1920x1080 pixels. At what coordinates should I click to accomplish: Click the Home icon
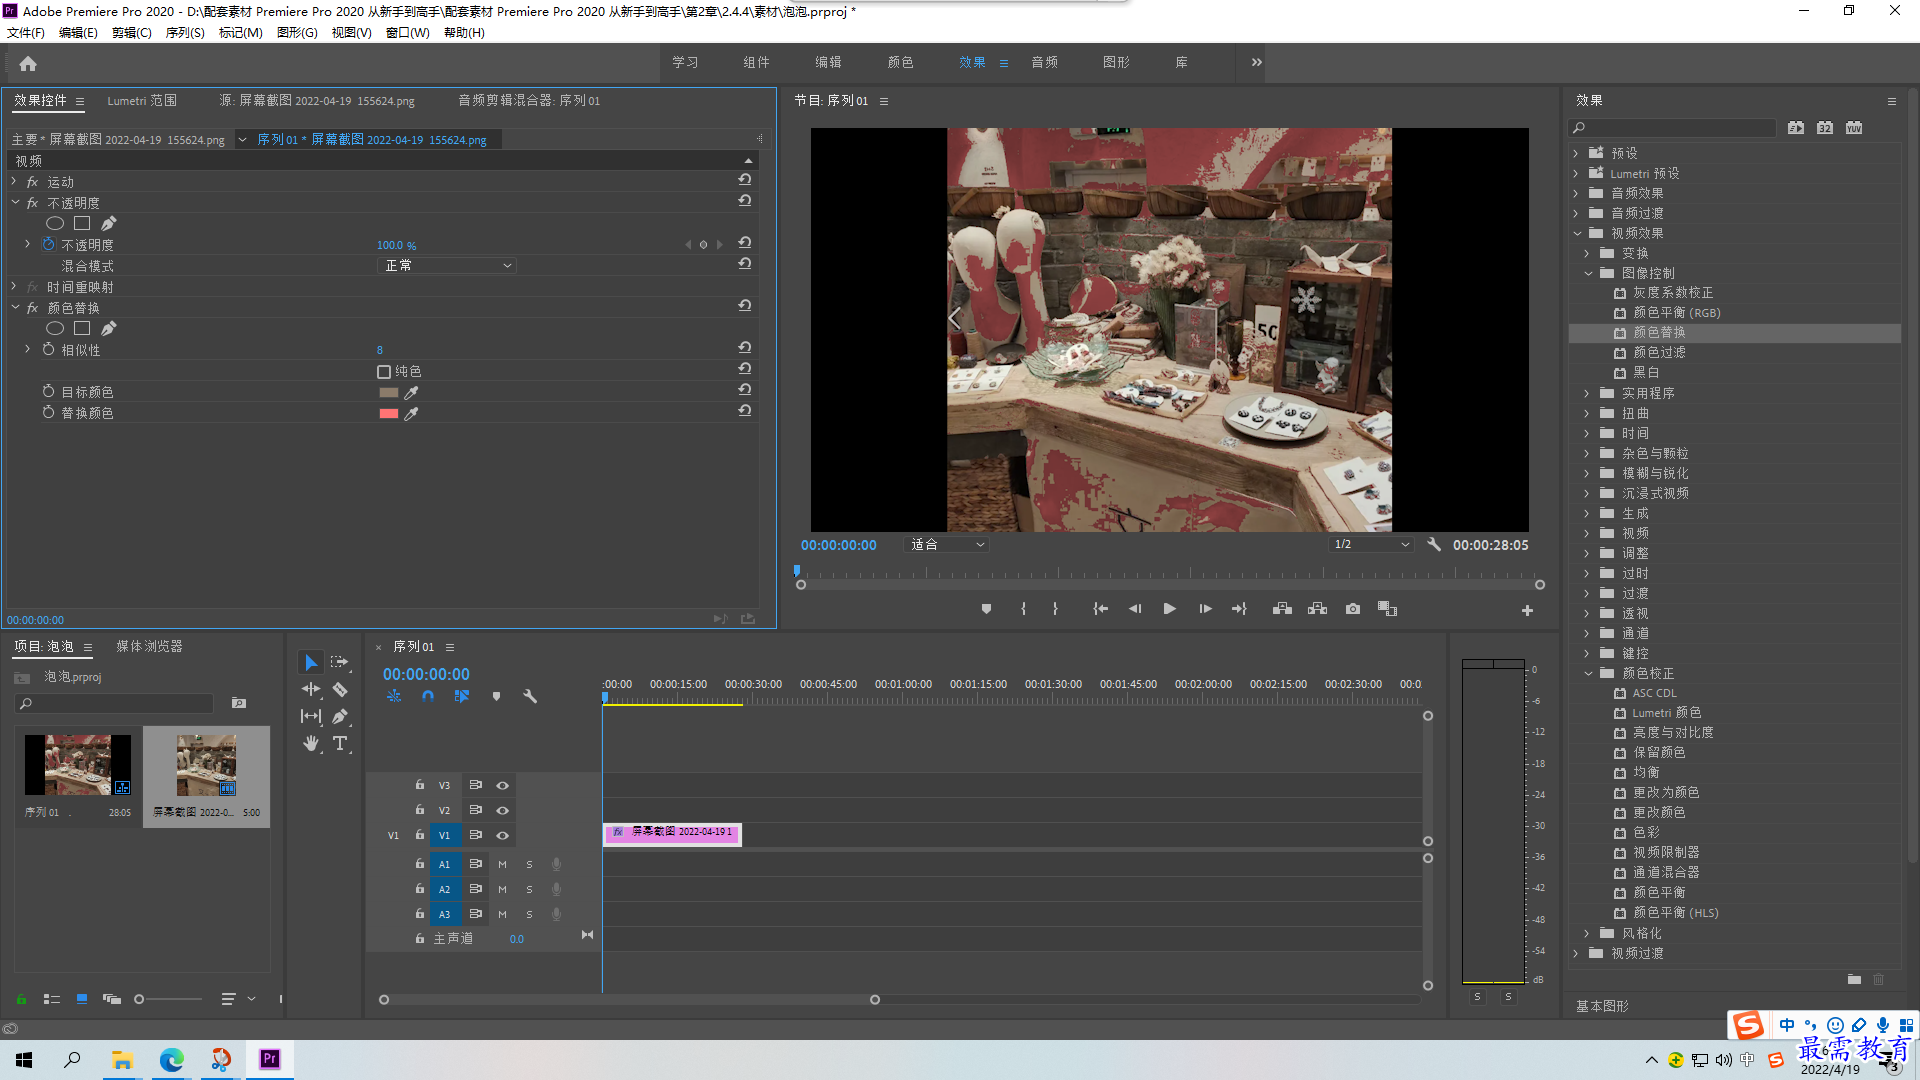28,63
